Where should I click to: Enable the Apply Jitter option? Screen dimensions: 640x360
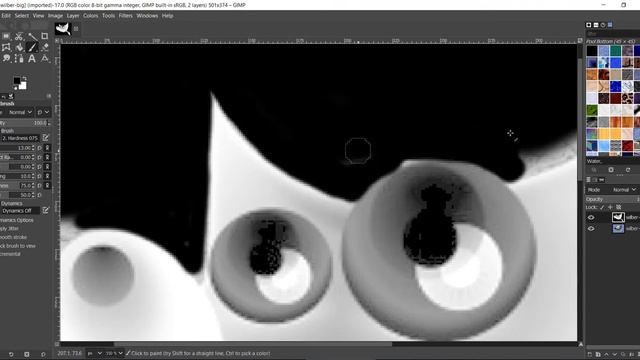9,229
